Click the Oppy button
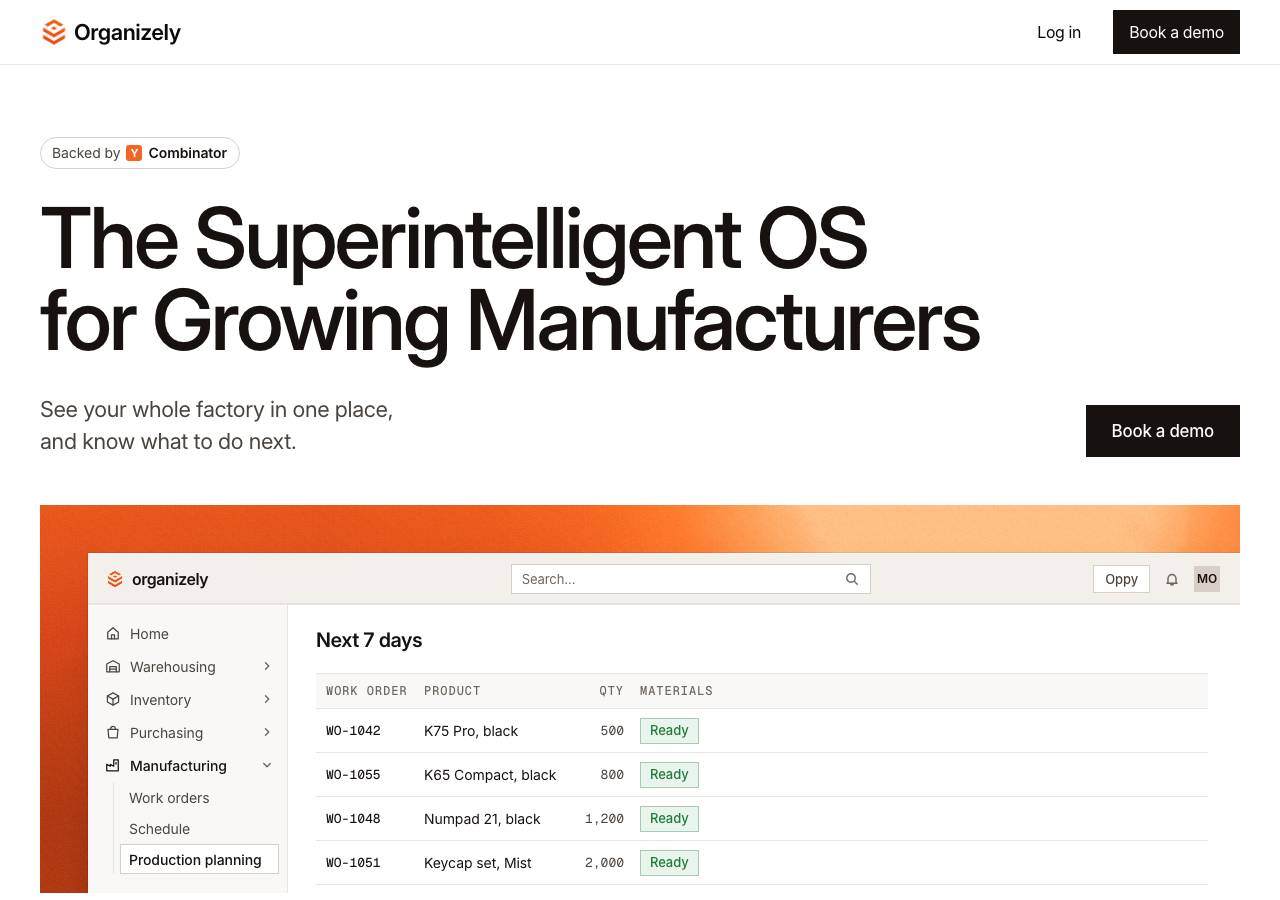Screen dimensions: 1280x900 point(1121,579)
